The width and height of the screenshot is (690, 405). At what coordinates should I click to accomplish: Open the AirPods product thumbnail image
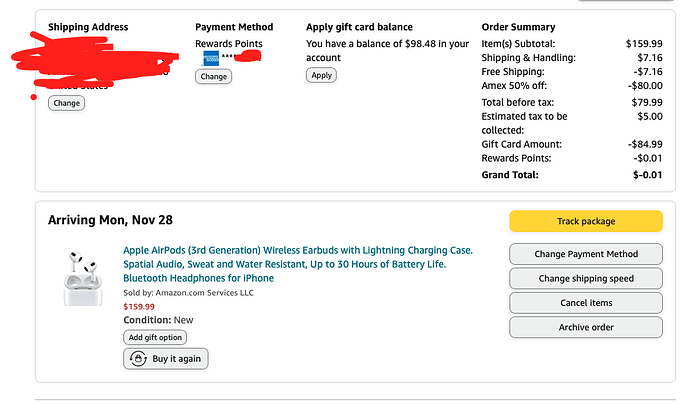[84, 279]
